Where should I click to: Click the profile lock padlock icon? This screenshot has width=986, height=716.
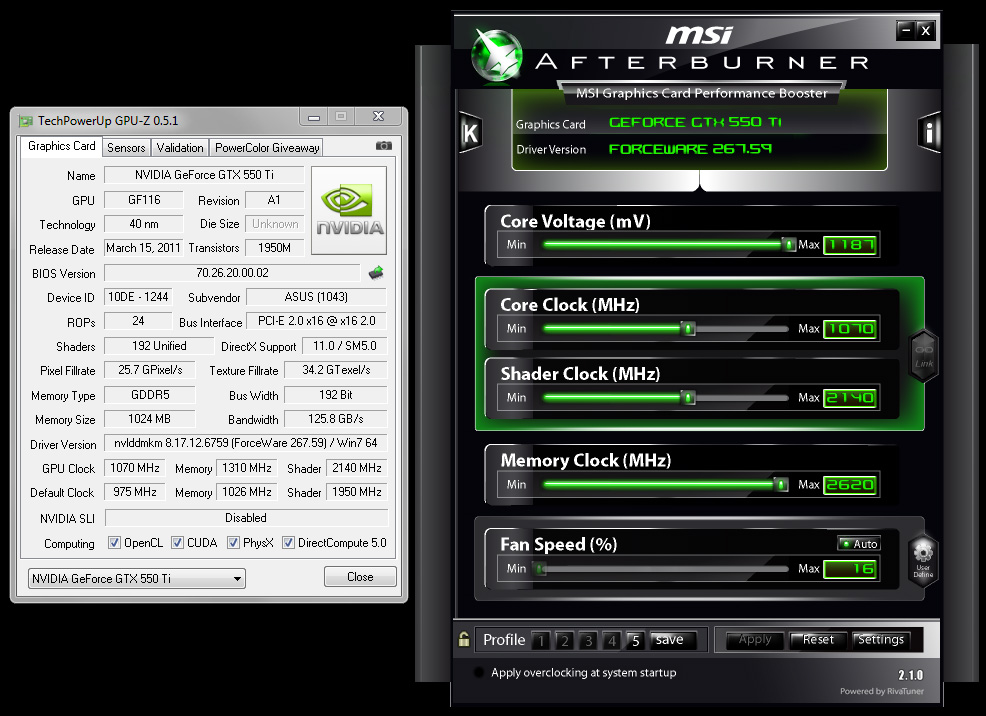(x=464, y=639)
